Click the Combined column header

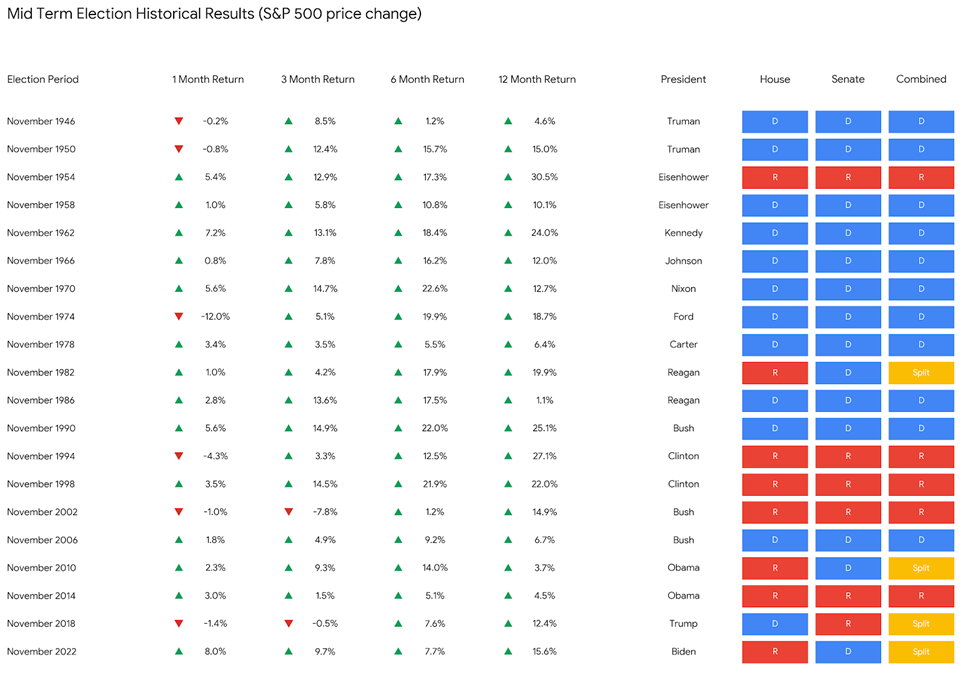[921, 79]
